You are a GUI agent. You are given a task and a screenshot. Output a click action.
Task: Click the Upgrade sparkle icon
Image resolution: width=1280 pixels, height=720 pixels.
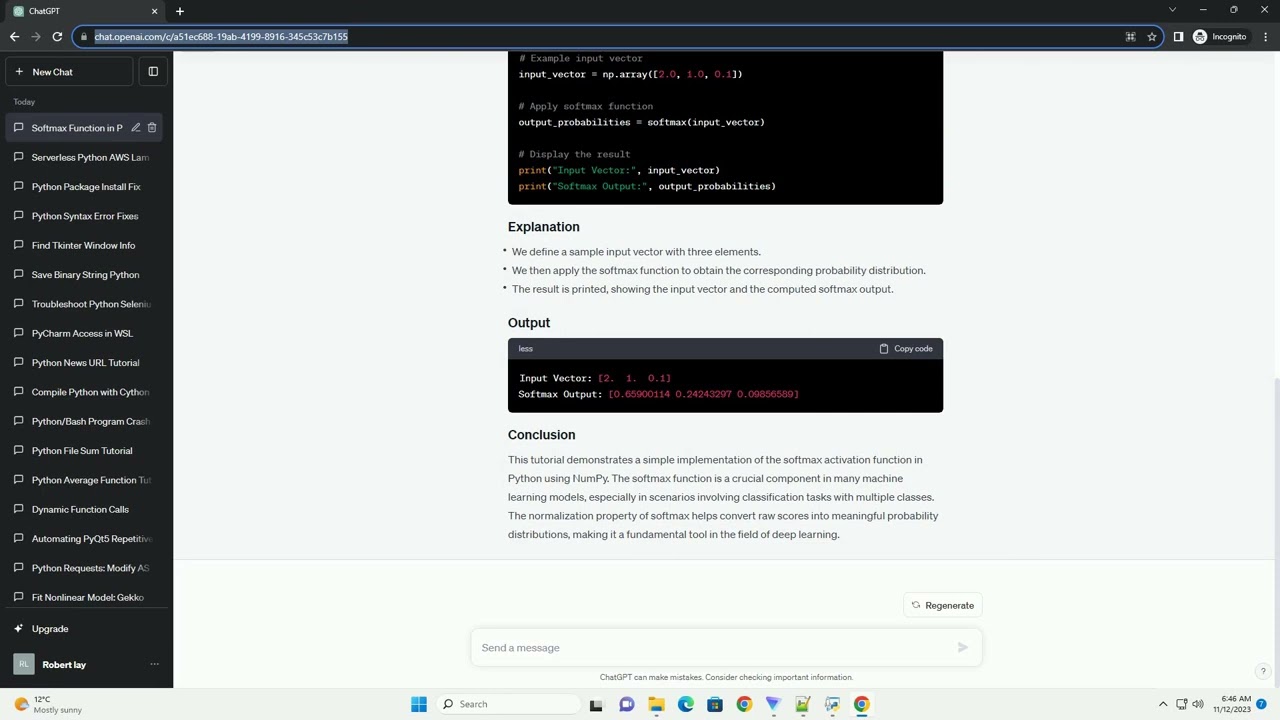(18, 629)
